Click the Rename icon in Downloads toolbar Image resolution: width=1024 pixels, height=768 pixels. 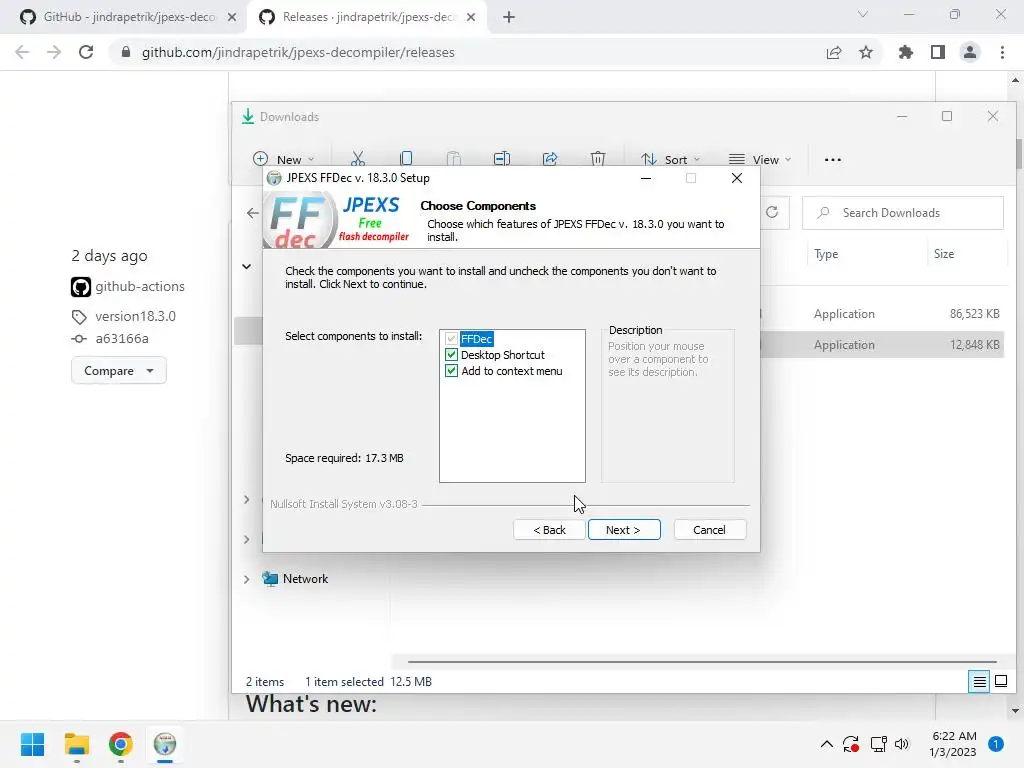click(502, 159)
